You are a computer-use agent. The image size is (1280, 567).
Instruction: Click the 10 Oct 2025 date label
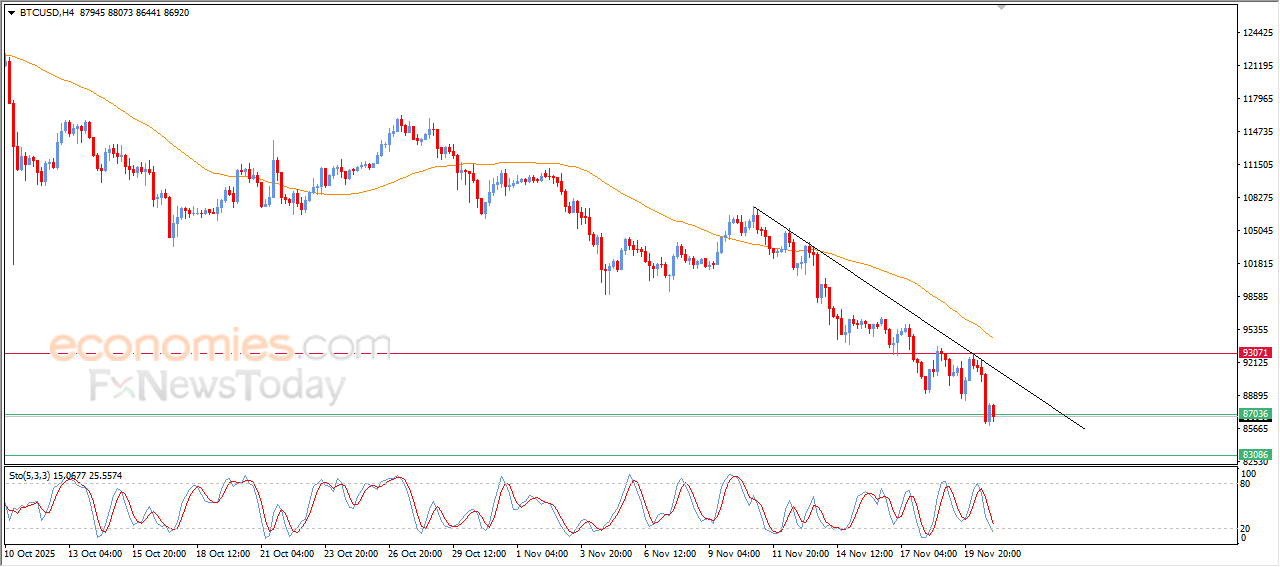[30, 552]
